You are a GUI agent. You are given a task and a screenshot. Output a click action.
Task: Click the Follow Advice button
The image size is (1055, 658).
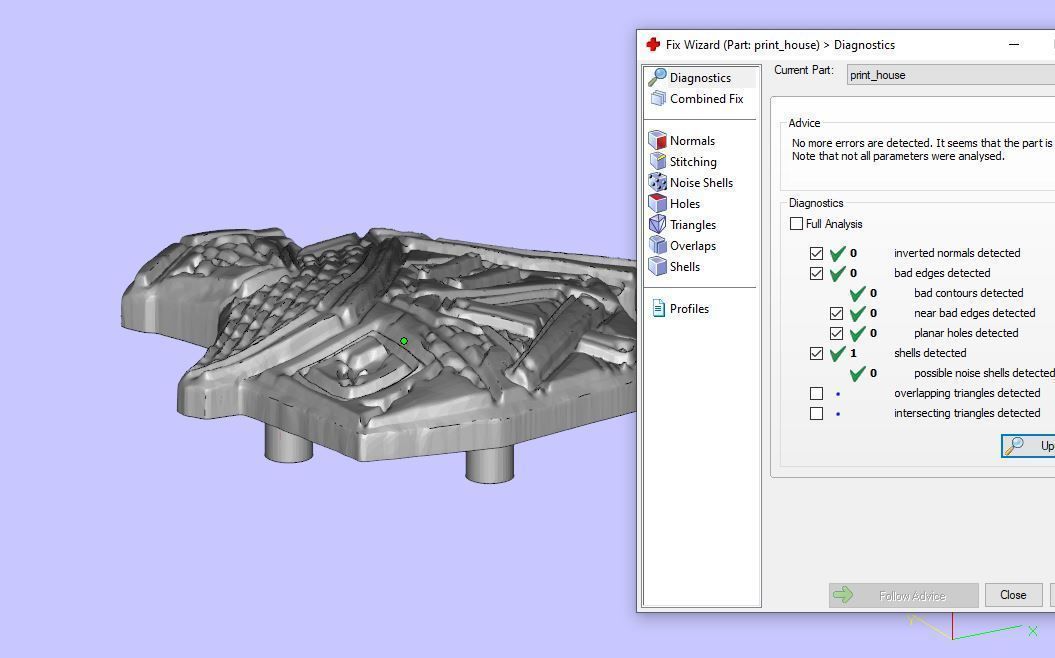click(904, 595)
